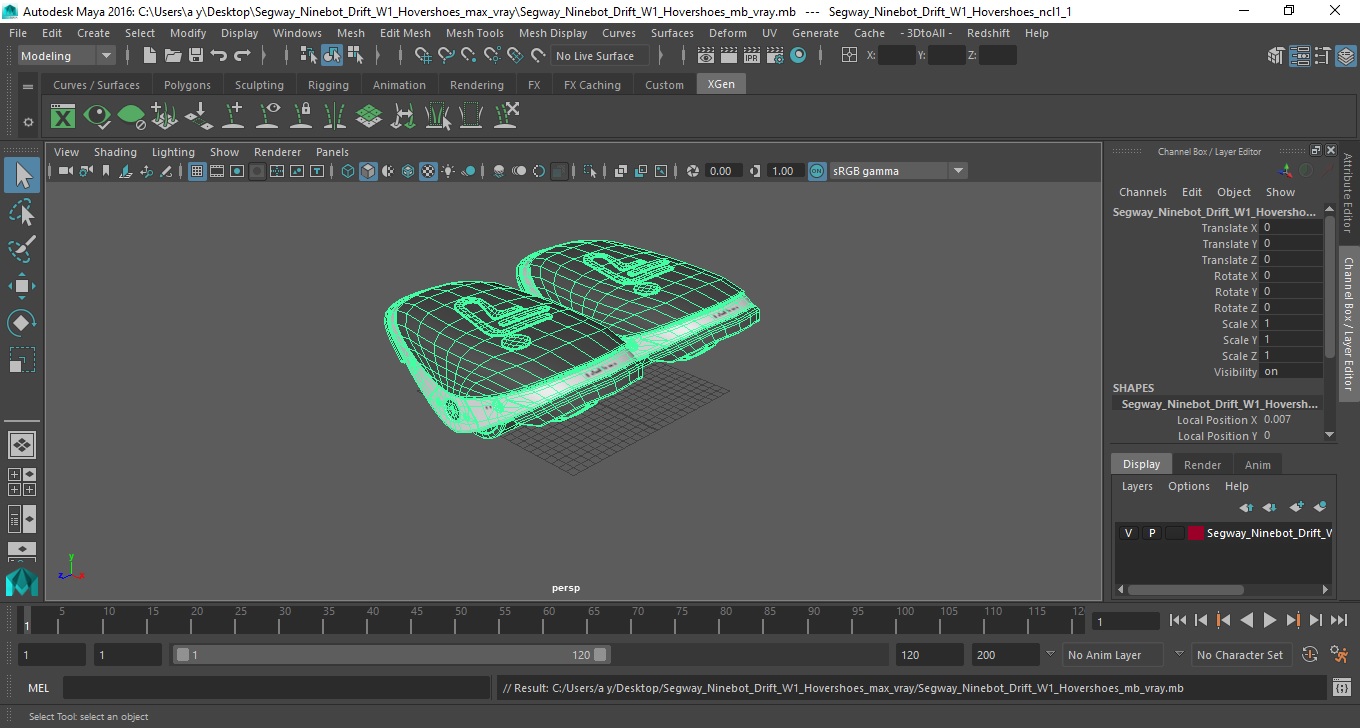Screen dimensions: 1360x728
Task: Open the Render View window icon
Action: tap(706, 56)
